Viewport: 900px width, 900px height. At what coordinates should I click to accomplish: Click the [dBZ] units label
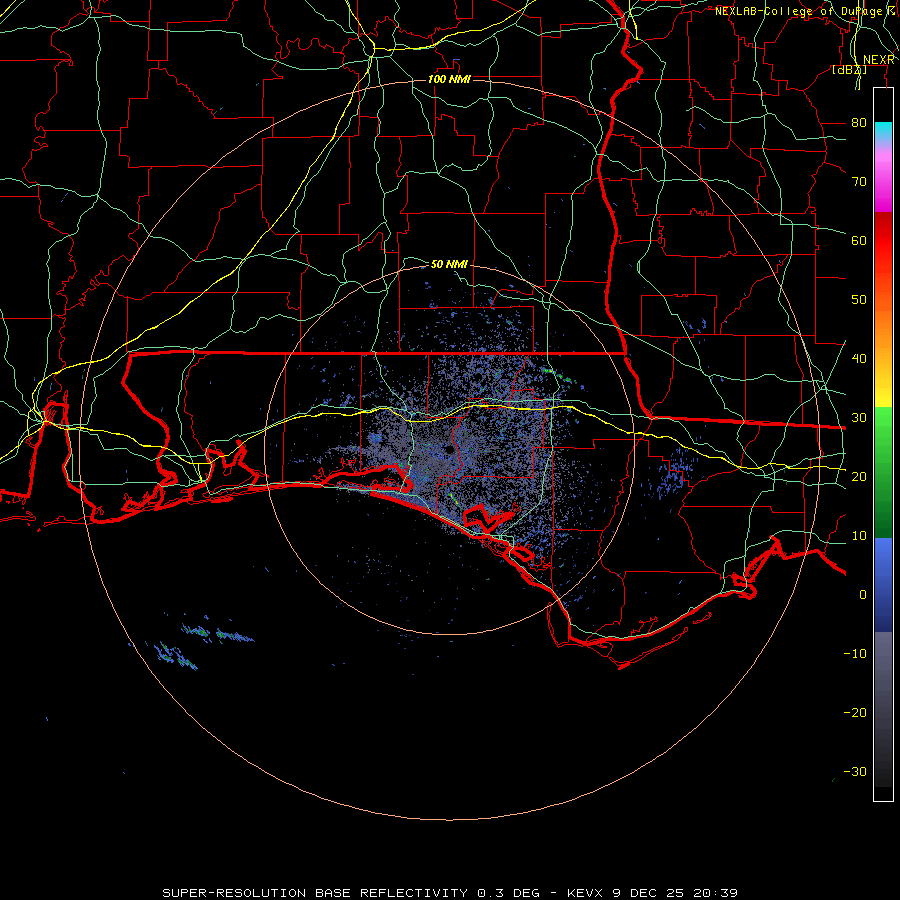point(849,70)
